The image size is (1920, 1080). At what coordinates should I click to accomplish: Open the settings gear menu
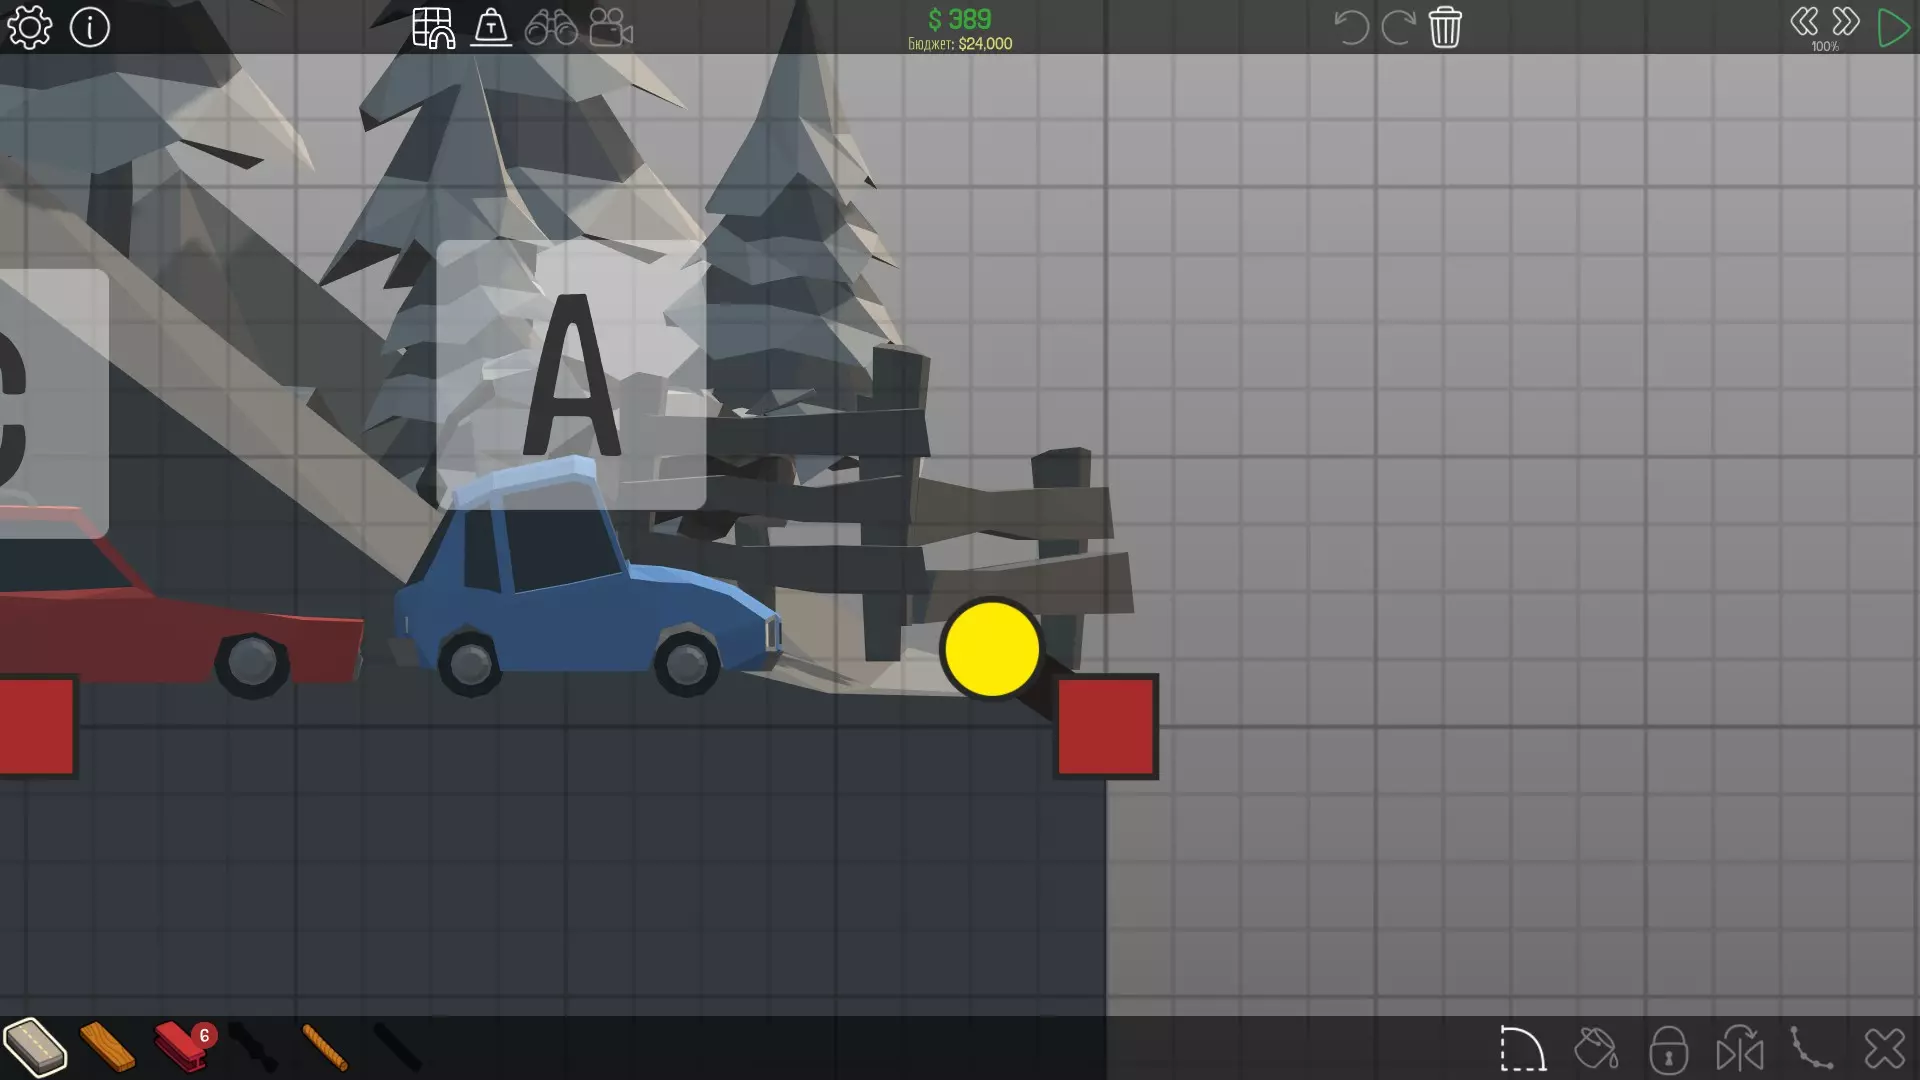pos(29,27)
